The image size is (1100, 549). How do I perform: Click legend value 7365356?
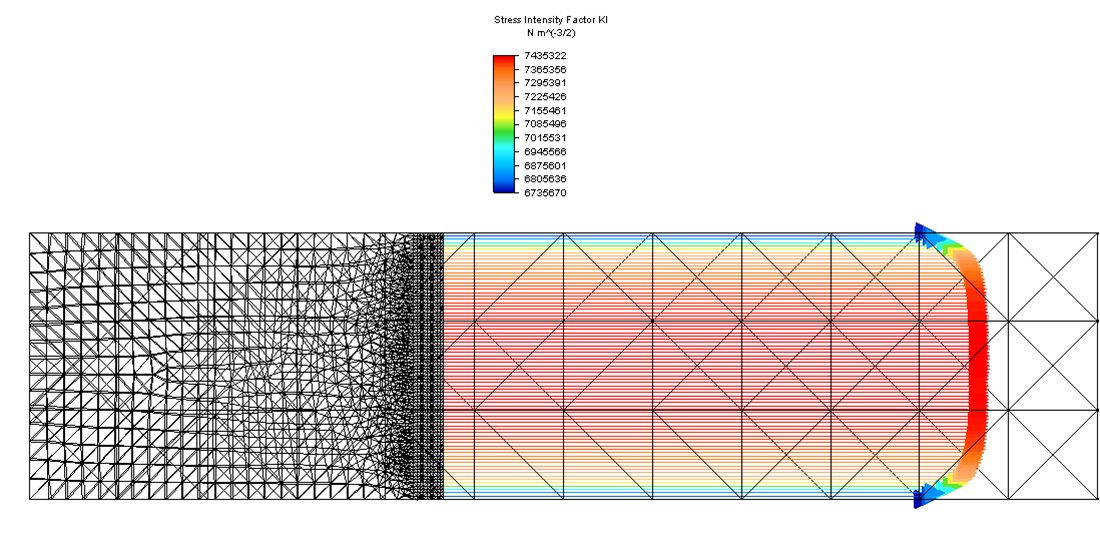click(x=545, y=69)
